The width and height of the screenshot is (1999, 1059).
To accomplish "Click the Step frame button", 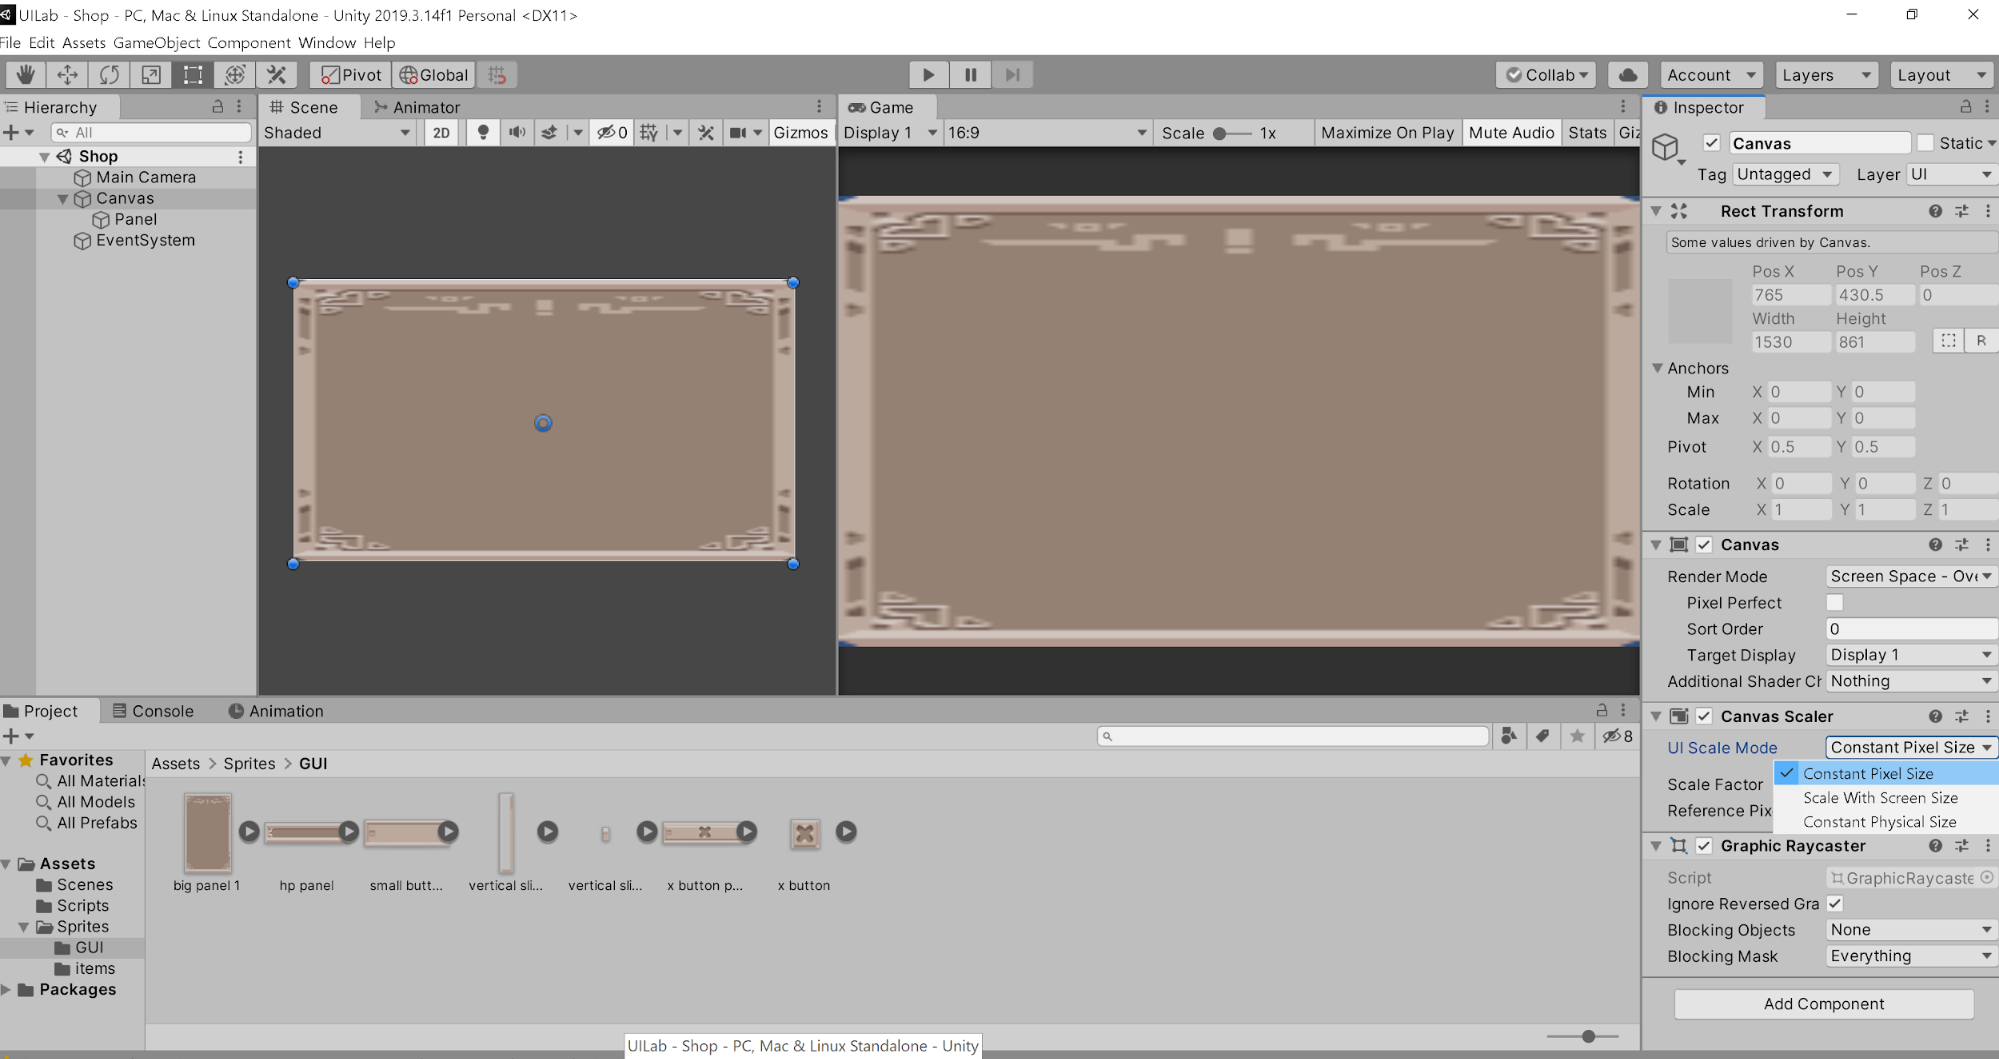I will coord(1013,75).
